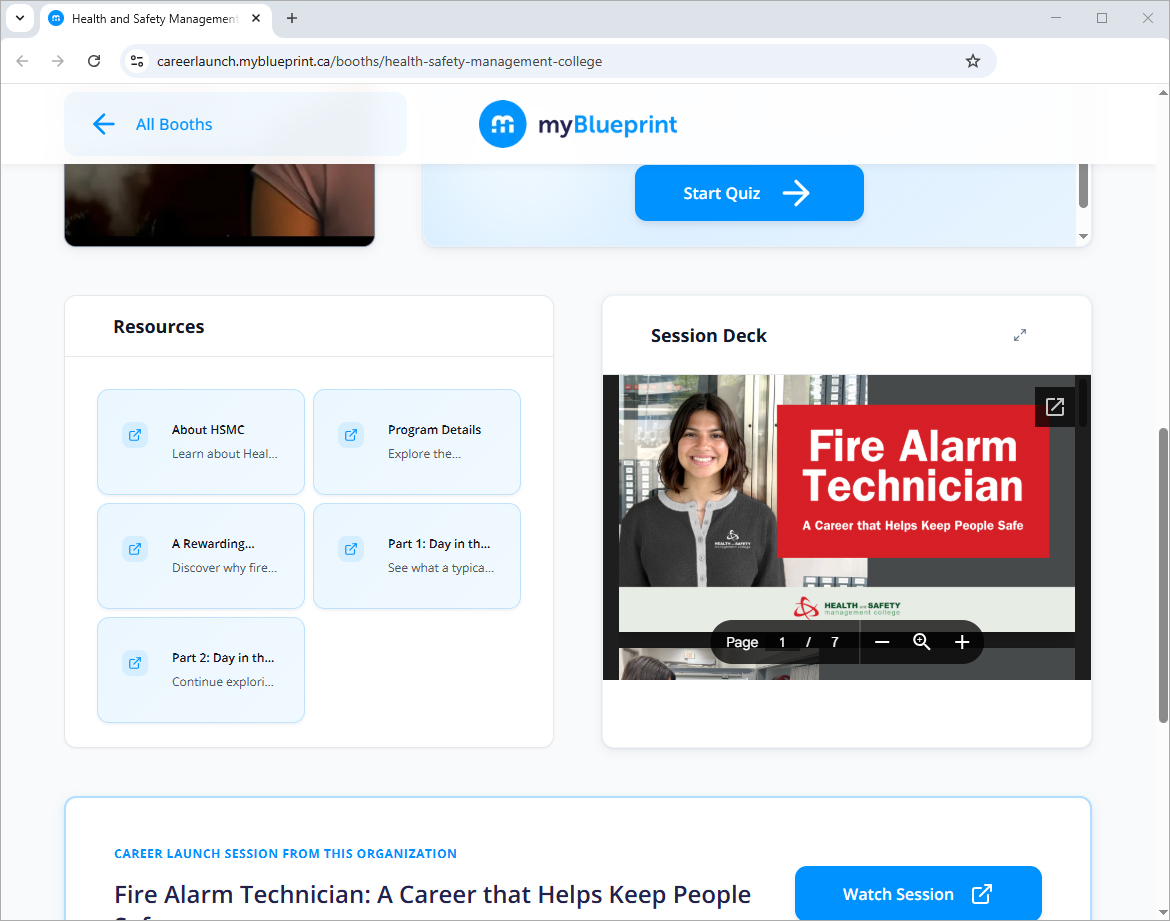1170x921 pixels.
Task: Click the Watch Session button
Action: click(917, 894)
